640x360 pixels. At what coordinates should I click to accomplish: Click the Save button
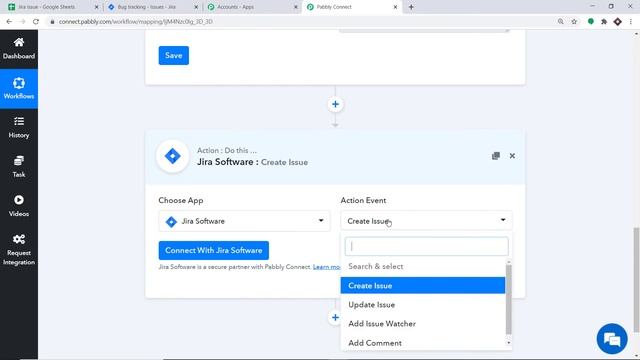[173, 56]
